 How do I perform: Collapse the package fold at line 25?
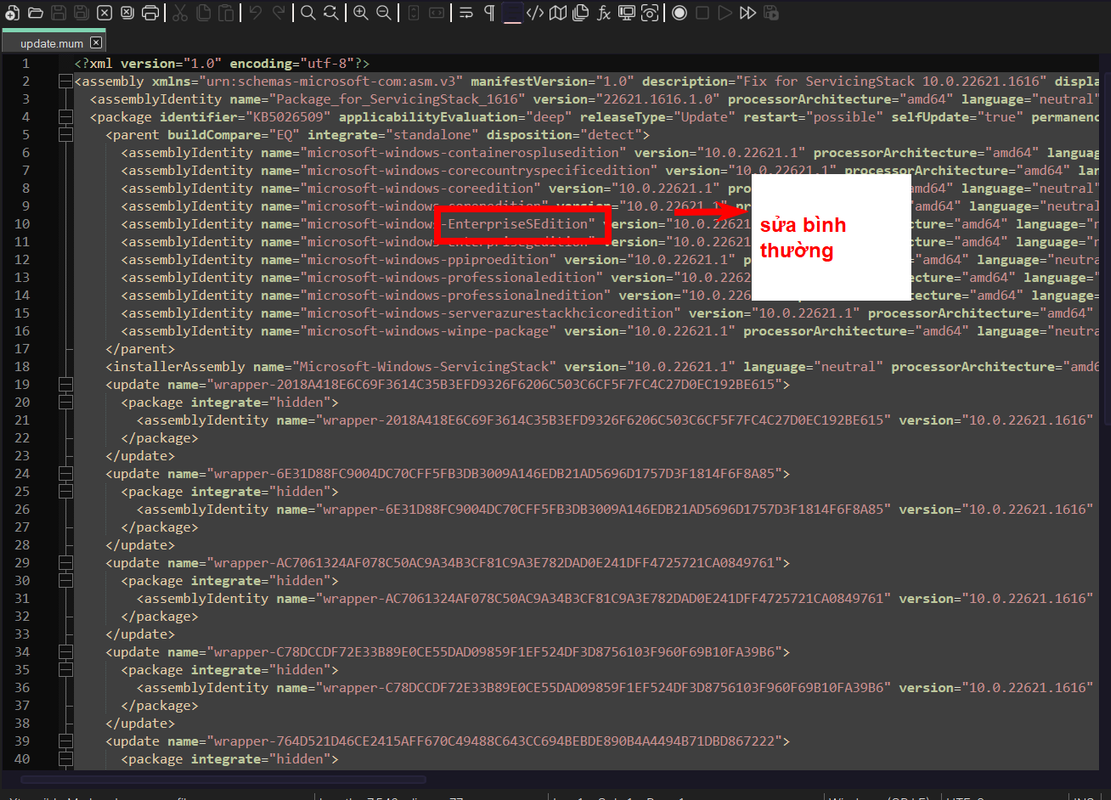coord(65,491)
